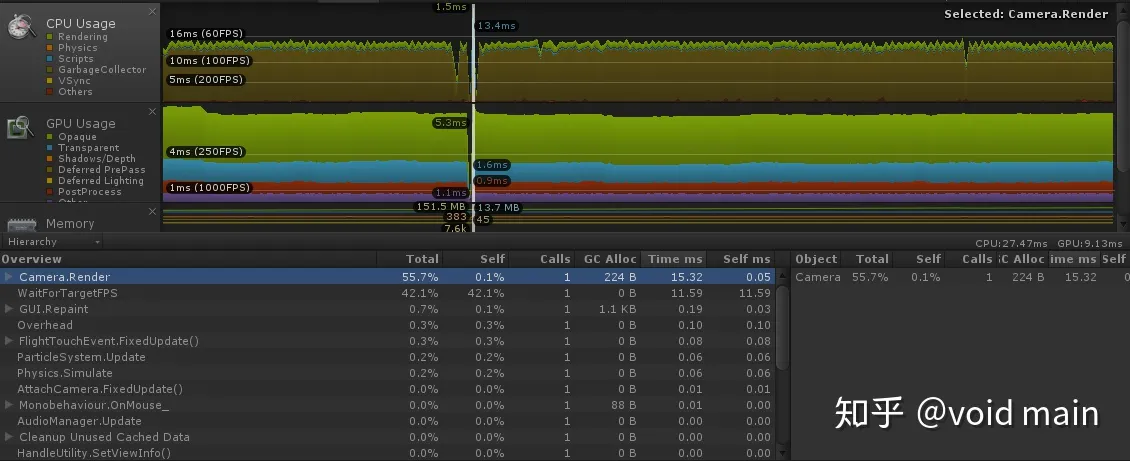
Task: Toggle the Opaque GPU category color box
Action: 50,137
